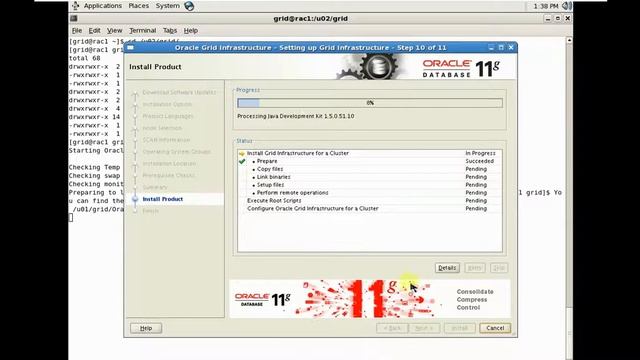Select the Installation Option step
Image resolution: width=640 pixels, height=360 pixels.
click(167, 104)
